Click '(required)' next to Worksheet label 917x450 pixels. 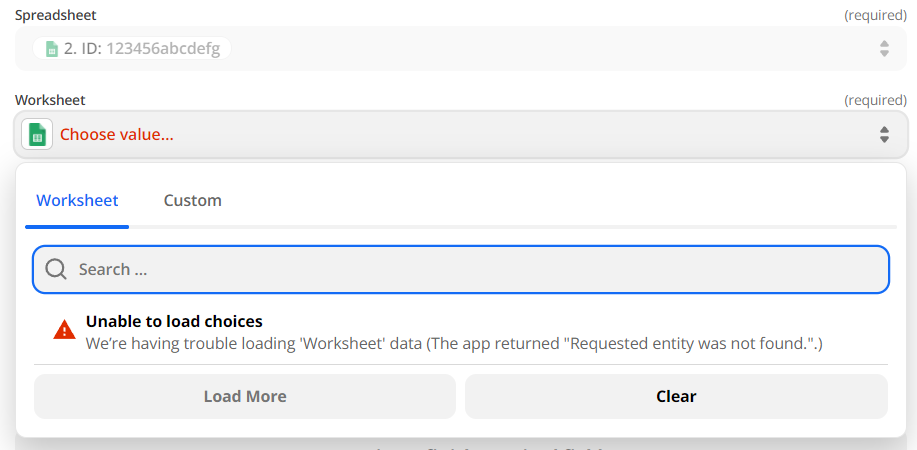coord(875,100)
